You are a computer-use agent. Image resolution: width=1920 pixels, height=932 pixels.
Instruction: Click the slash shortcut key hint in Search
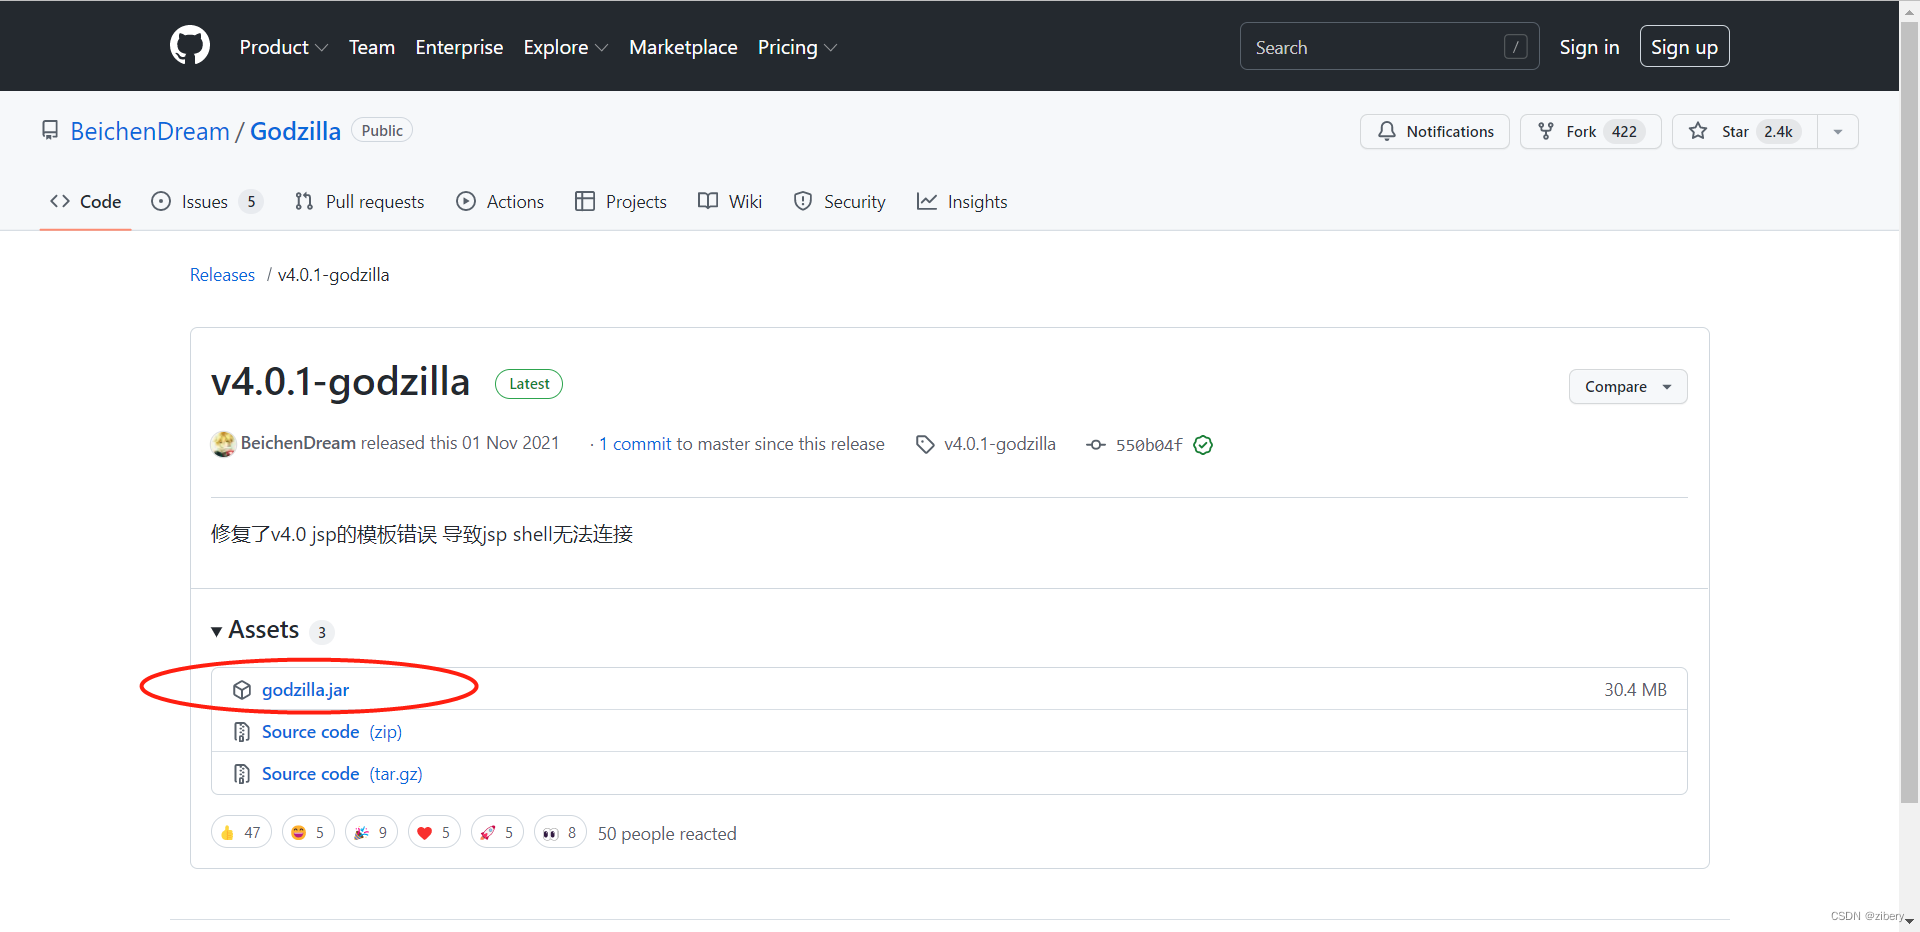1515,47
